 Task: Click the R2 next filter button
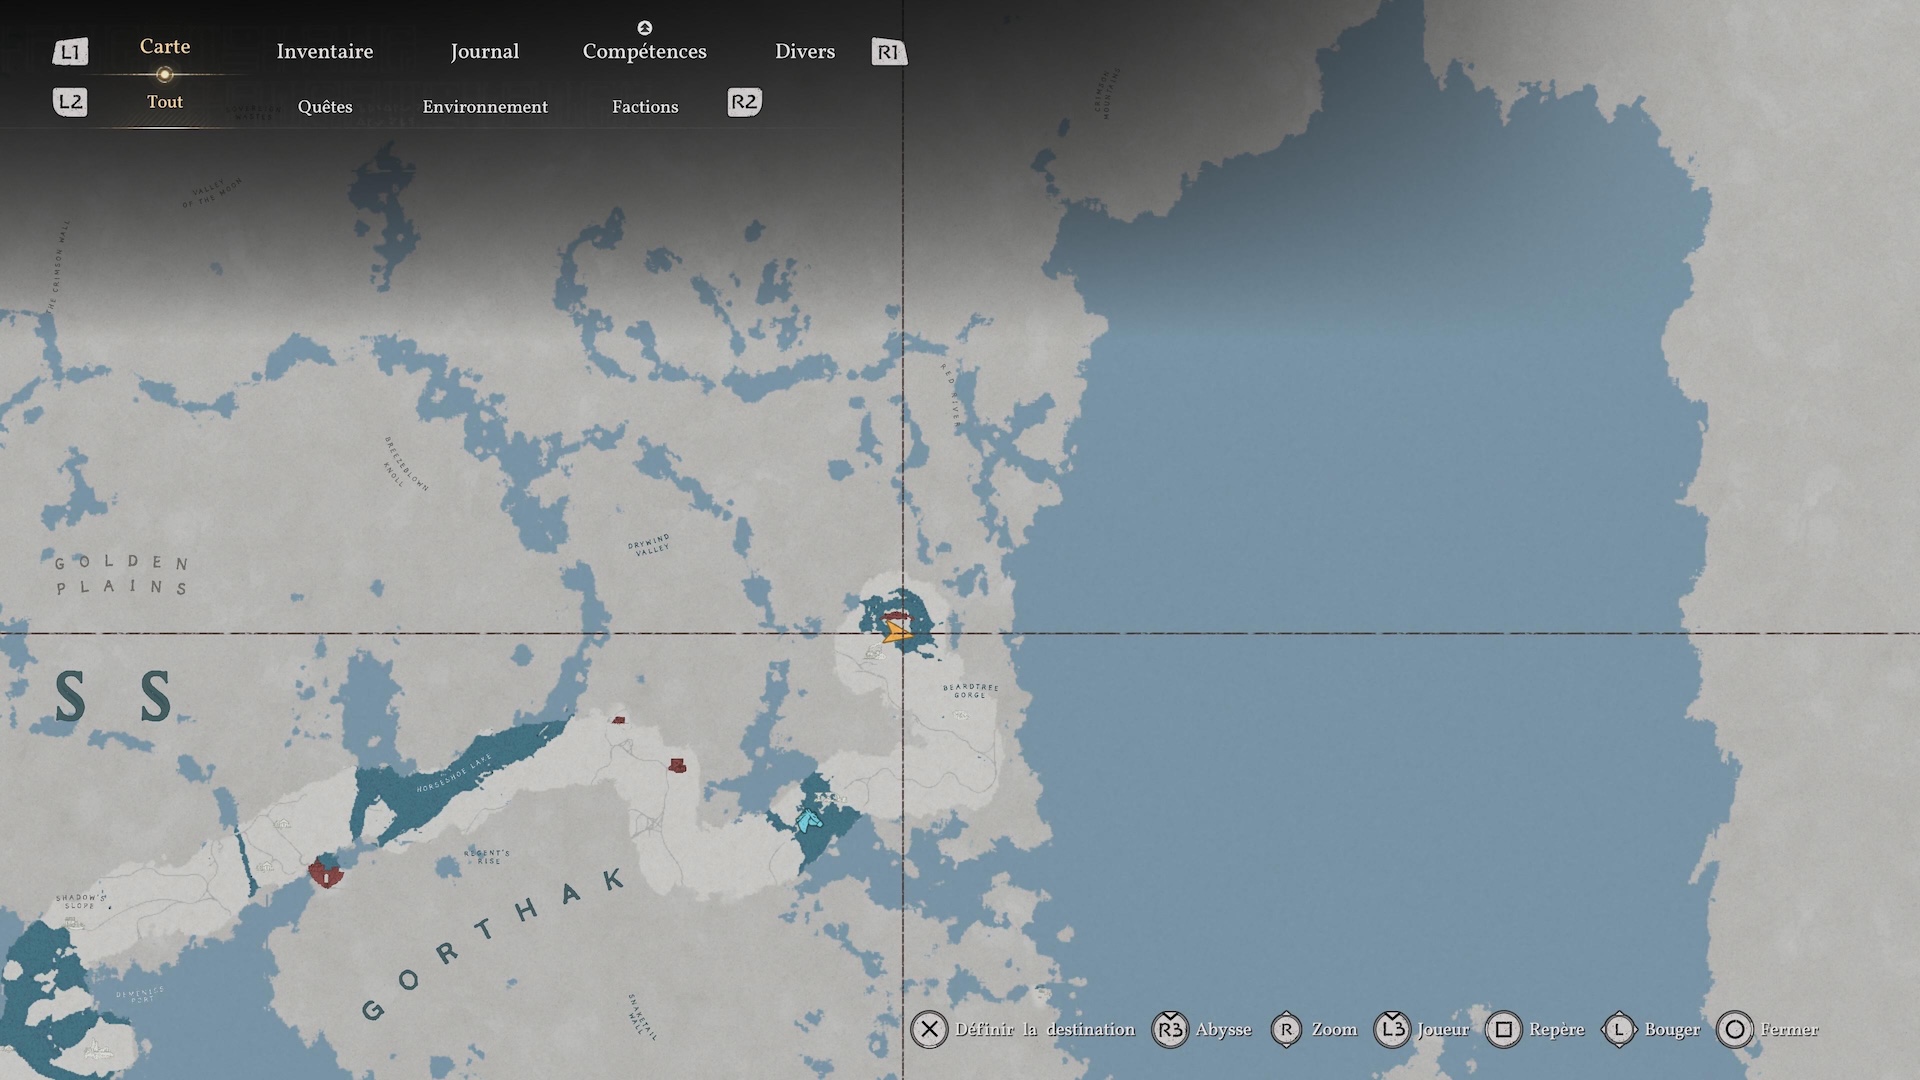pyautogui.click(x=744, y=102)
